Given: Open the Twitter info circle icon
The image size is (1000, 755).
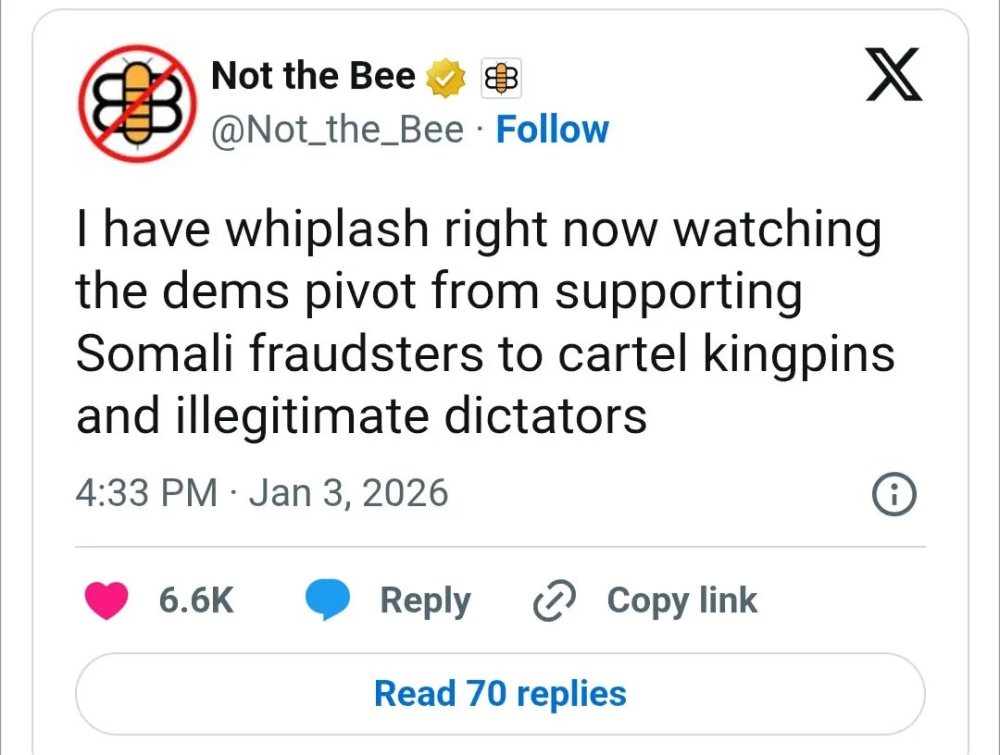Looking at the screenshot, I should 894,494.
